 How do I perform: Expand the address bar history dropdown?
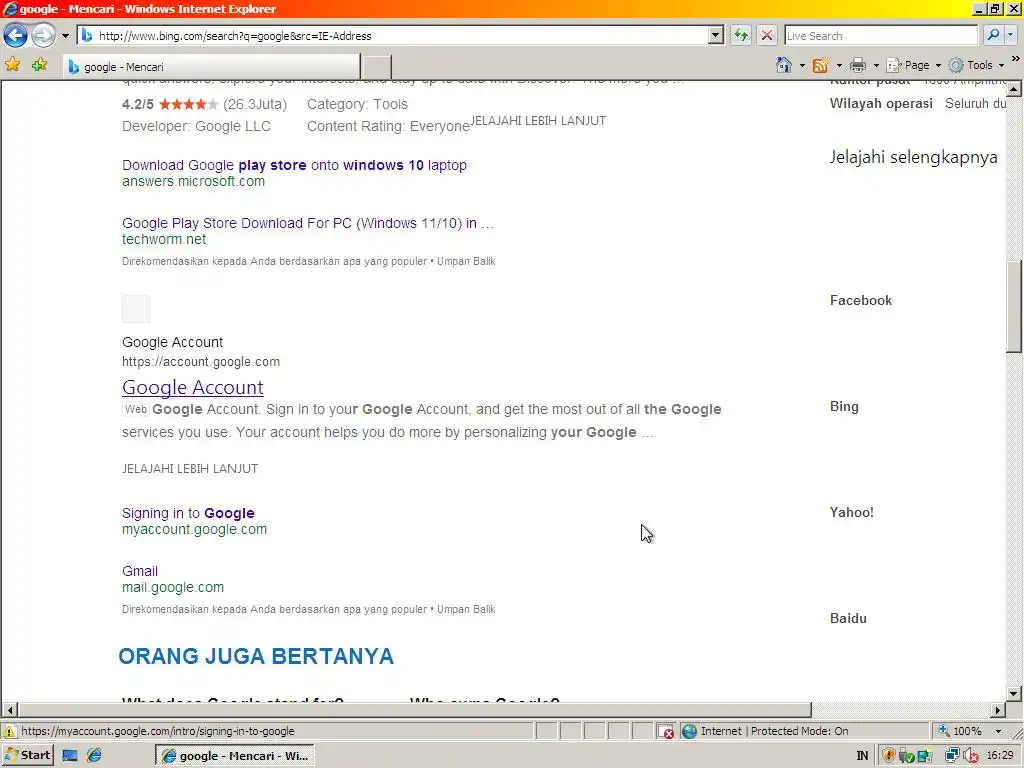click(716, 36)
